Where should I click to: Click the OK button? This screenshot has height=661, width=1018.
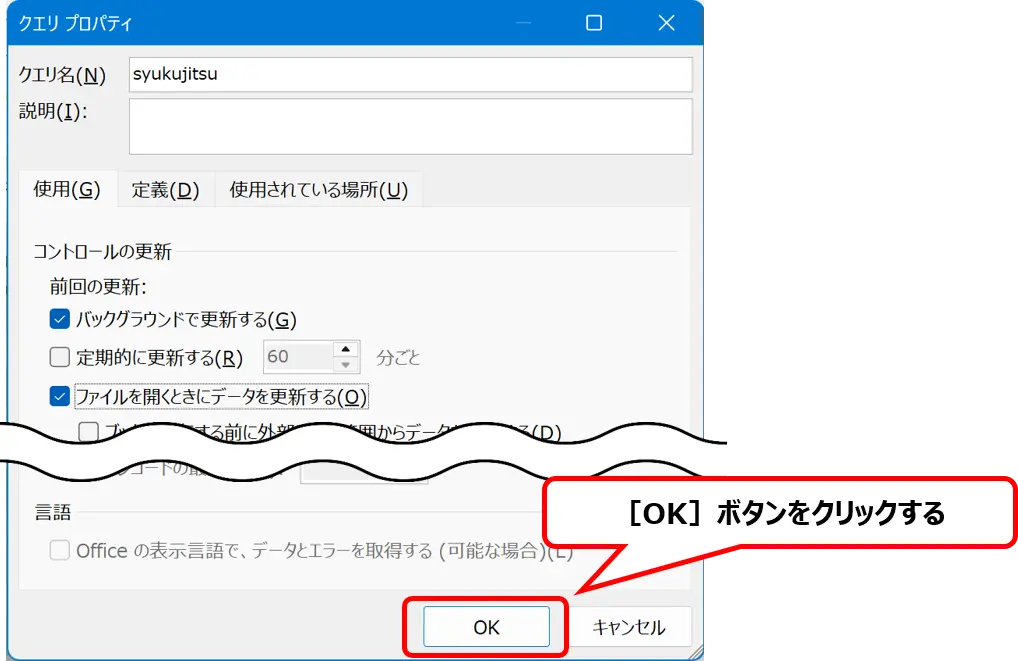[486, 627]
